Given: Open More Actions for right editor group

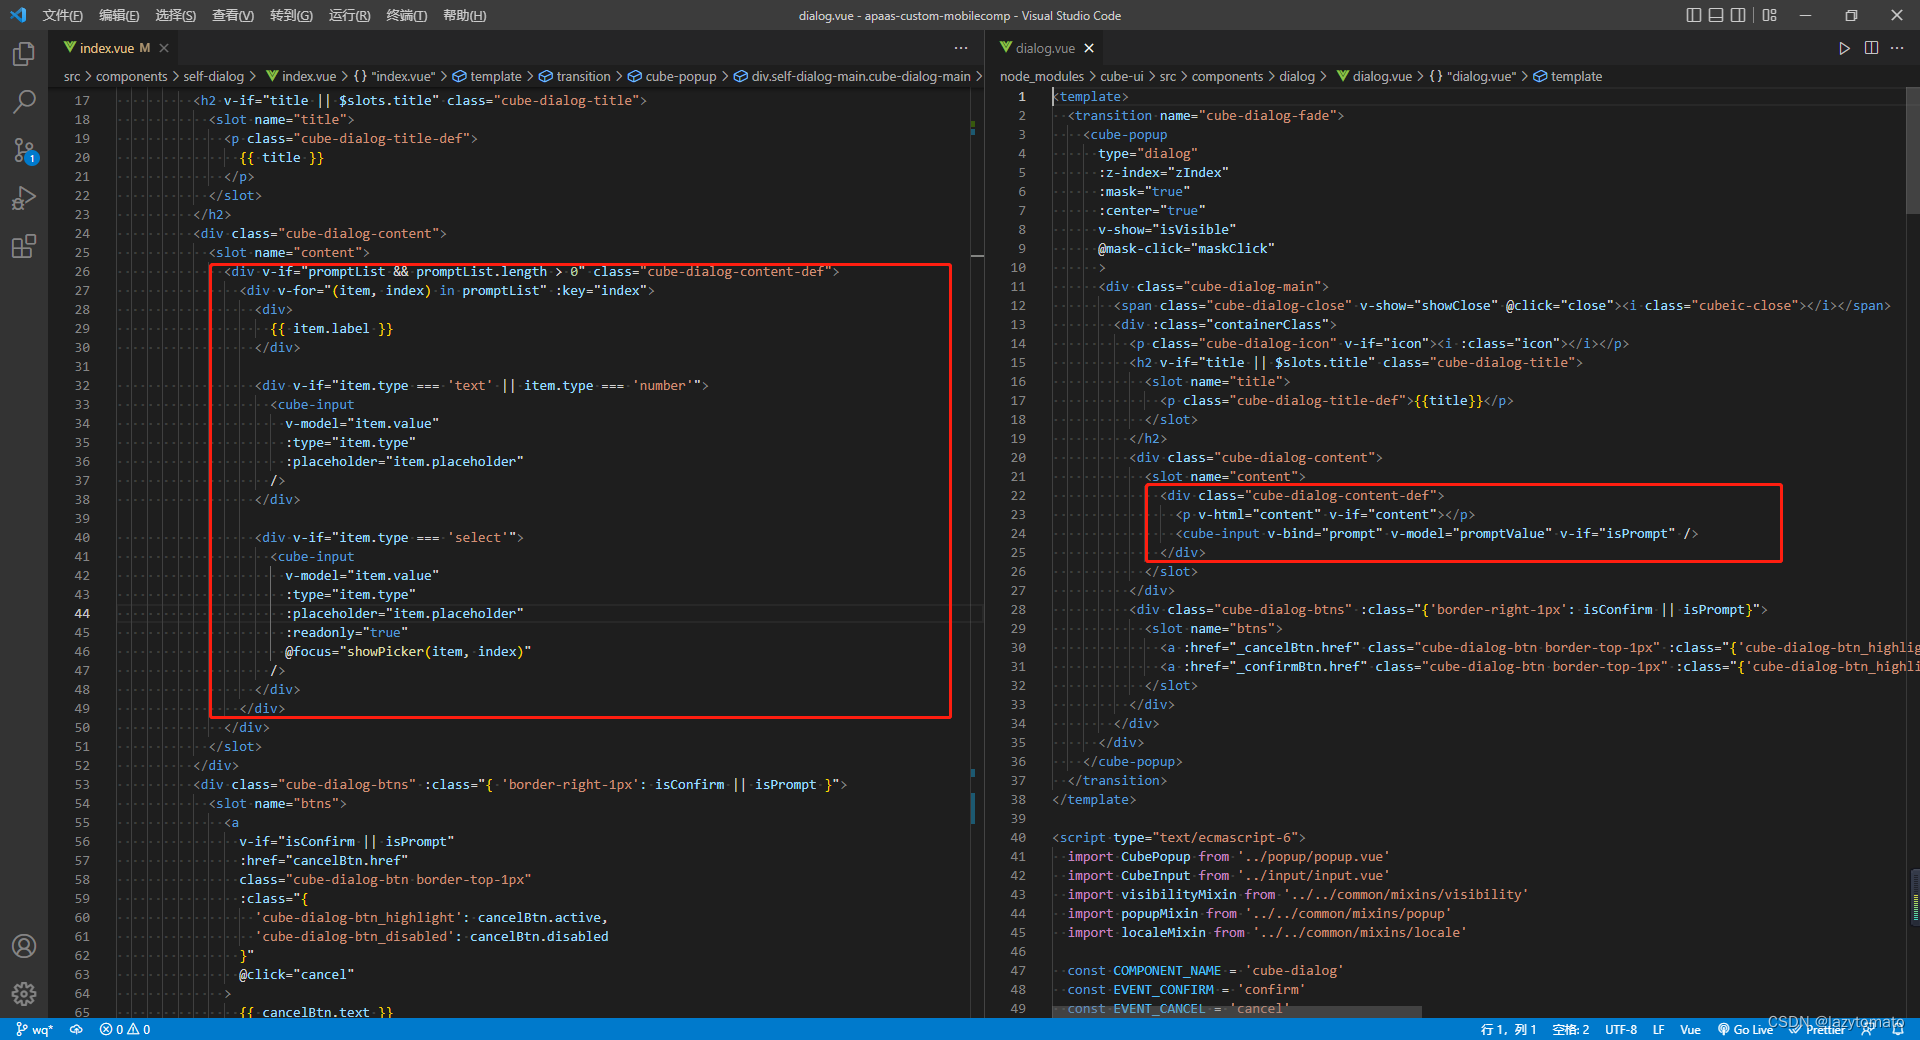Looking at the screenshot, I should pos(1897,48).
